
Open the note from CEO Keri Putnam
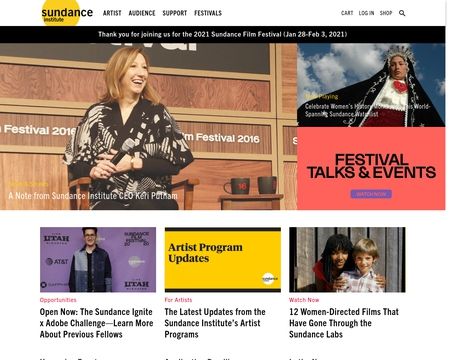pyautogui.click(x=93, y=196)
